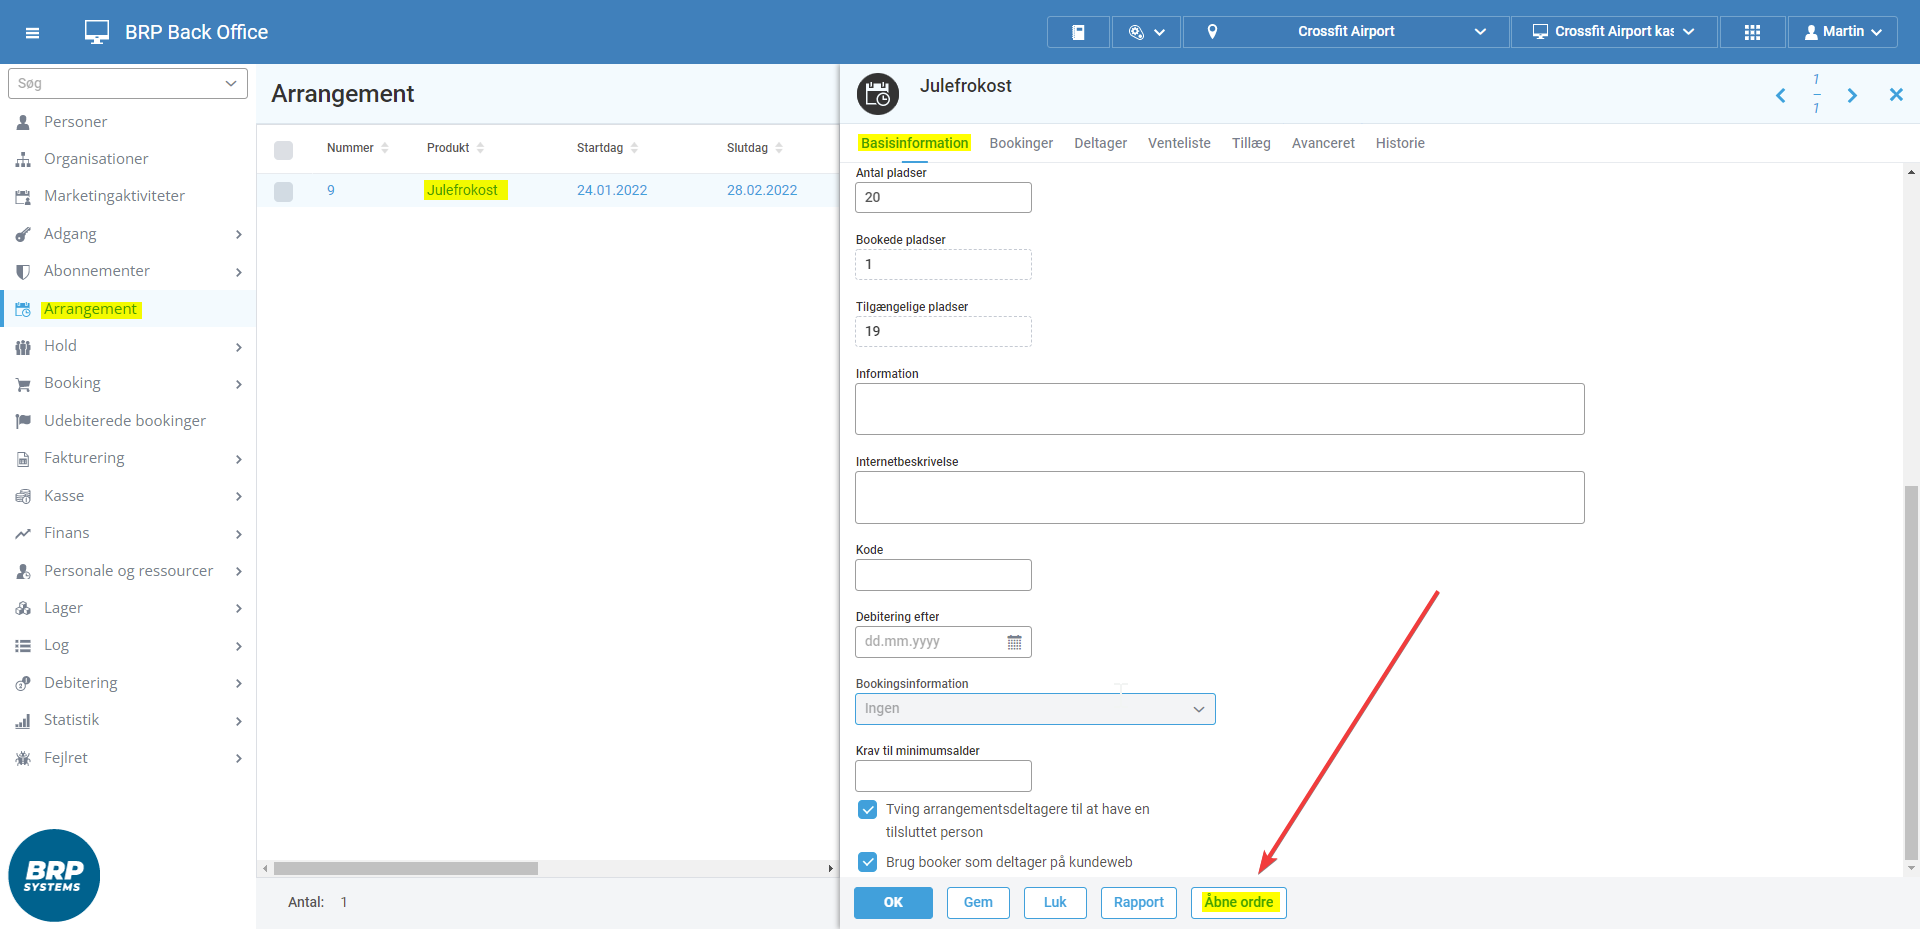Click the location pin icon
The width and height of the screenshot is (1920, 929).
pyautogui.click(x=1212, y=32)
